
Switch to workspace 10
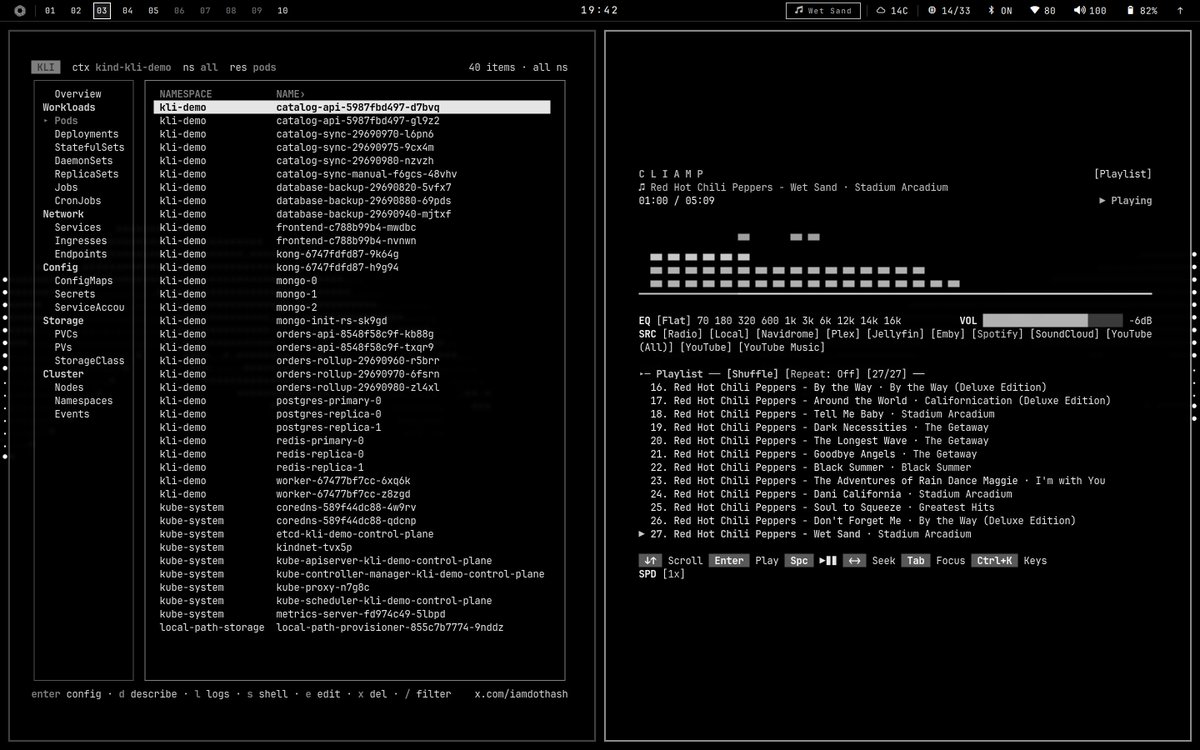[x=283, y=10]
